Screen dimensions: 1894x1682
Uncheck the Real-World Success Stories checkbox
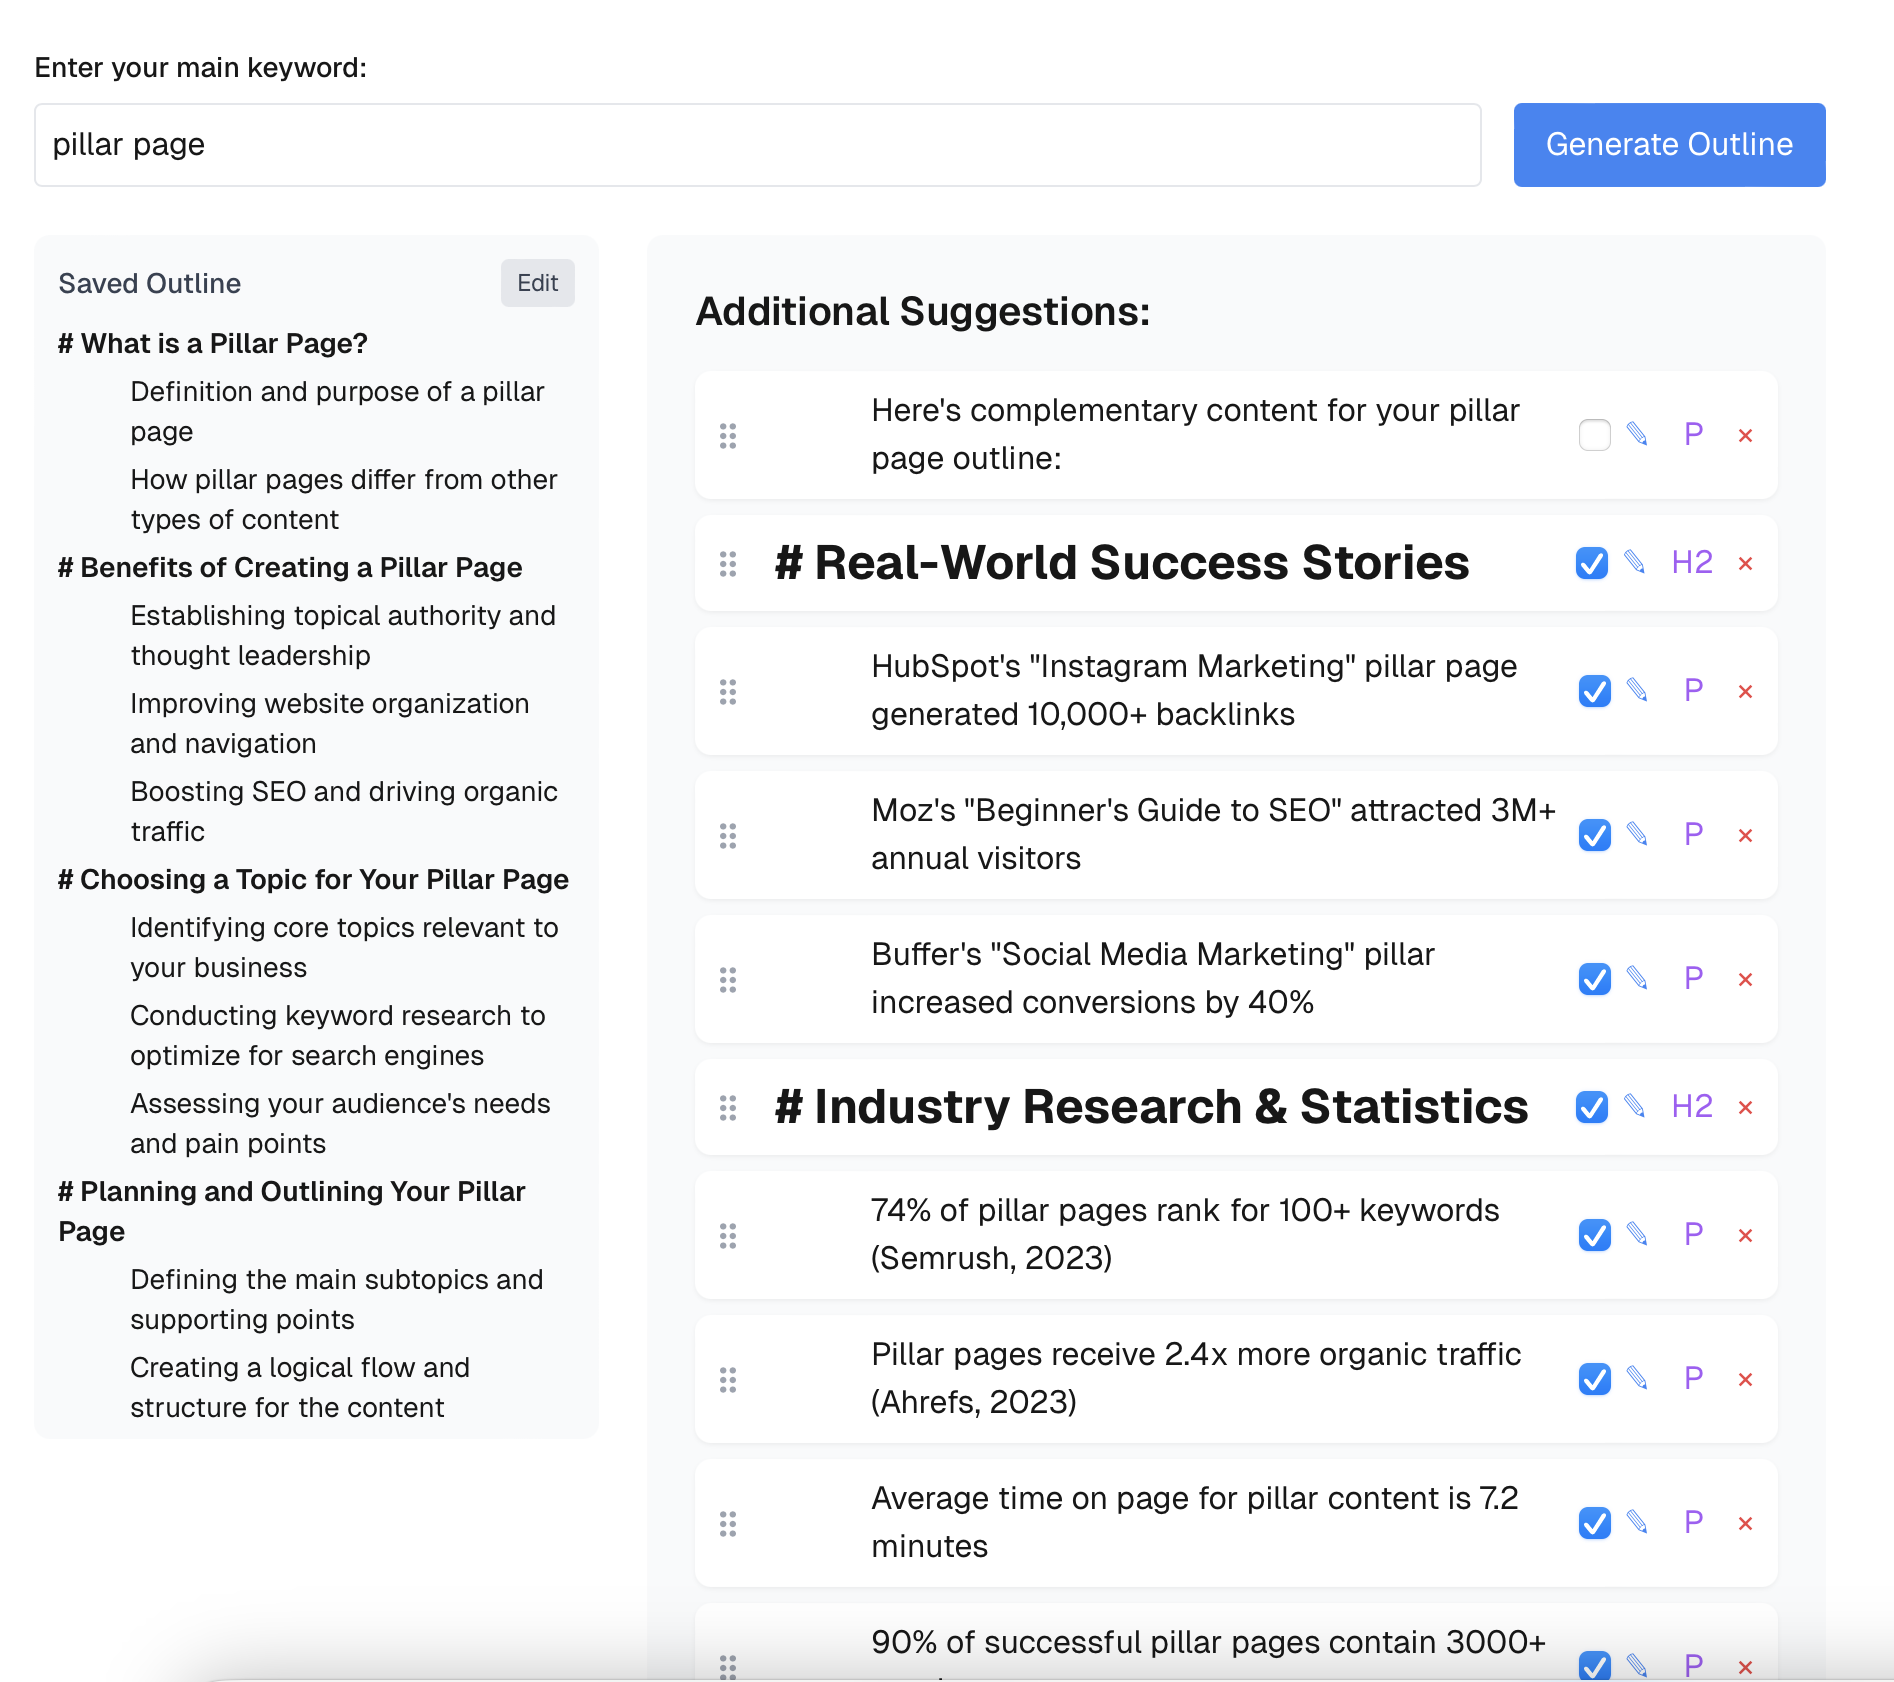pyautogui.click(x=1592, y=563)
